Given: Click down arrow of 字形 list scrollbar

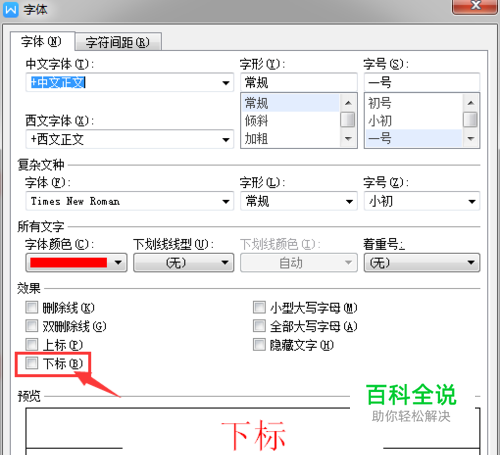Looking at the screenshot, I should (348, 139).
